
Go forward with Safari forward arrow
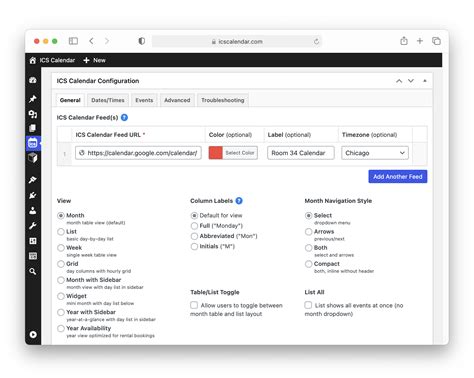[107, 41]
